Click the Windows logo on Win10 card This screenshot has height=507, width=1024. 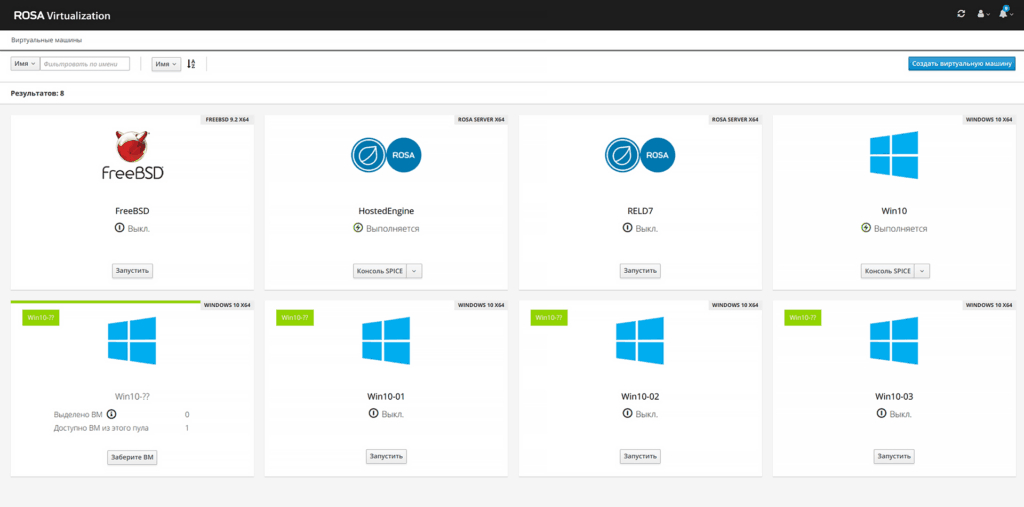[893, 156]
